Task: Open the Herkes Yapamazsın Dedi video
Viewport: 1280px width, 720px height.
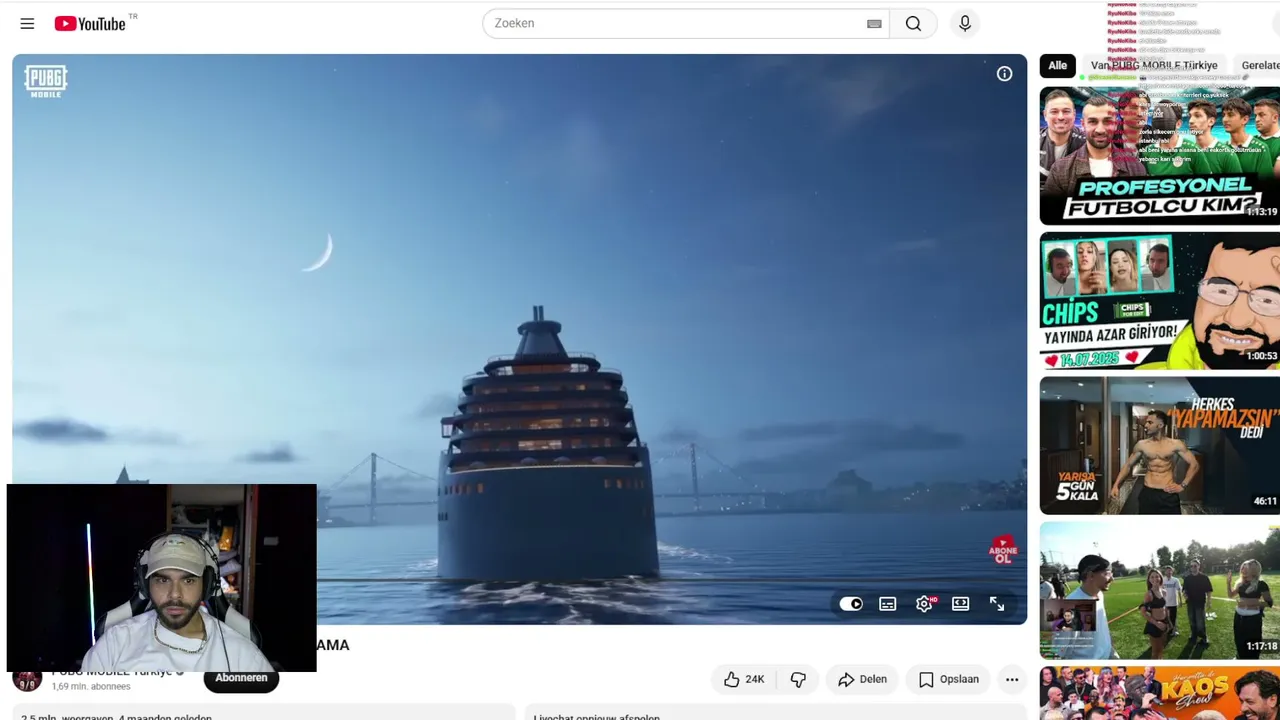Action: click(1160, 446)
